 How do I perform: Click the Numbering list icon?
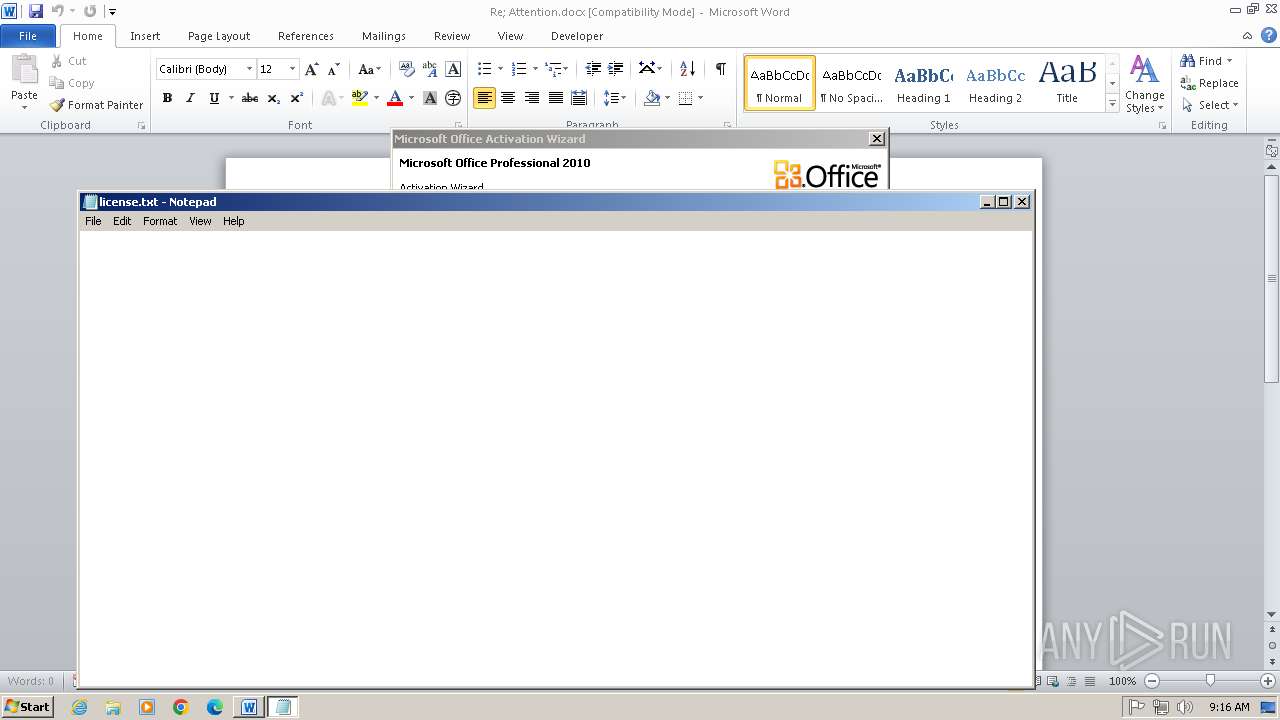pos(518,69)
